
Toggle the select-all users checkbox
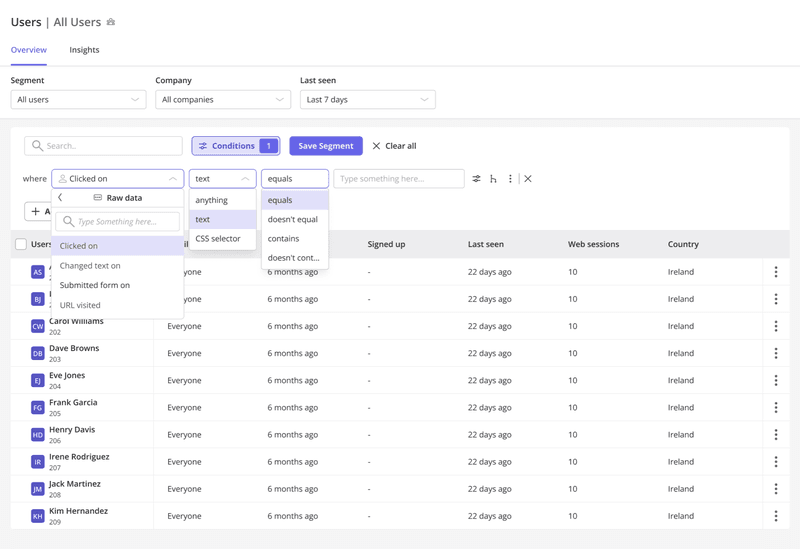(21, 244)
